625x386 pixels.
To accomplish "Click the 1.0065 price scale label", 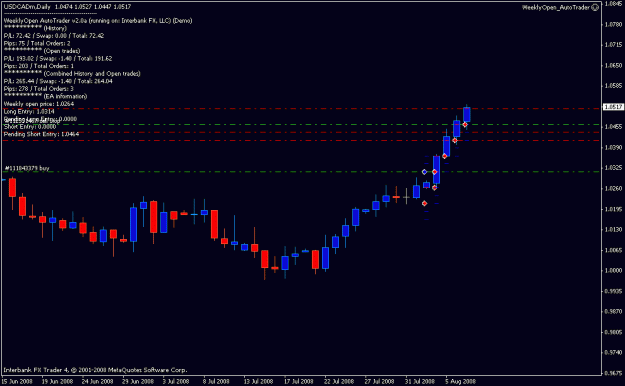I will click(x=614, y=250).
